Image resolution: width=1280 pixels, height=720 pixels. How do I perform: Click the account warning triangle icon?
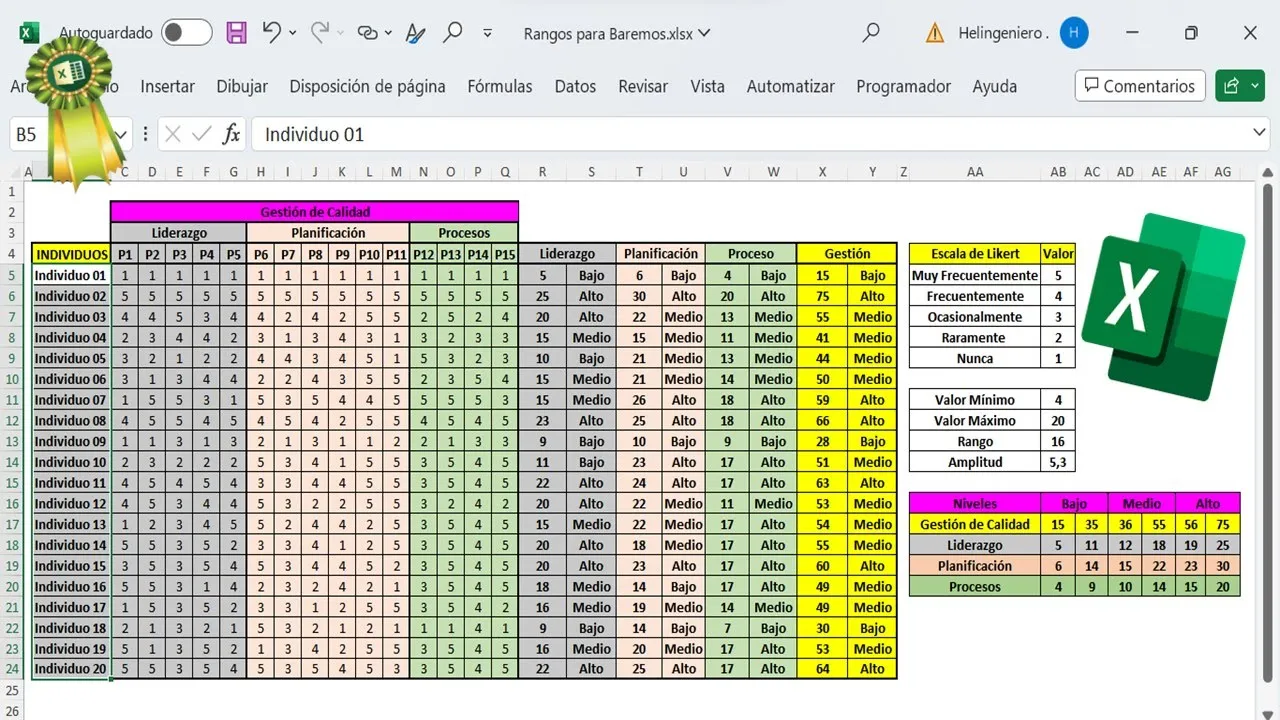(x=935, y=33)
